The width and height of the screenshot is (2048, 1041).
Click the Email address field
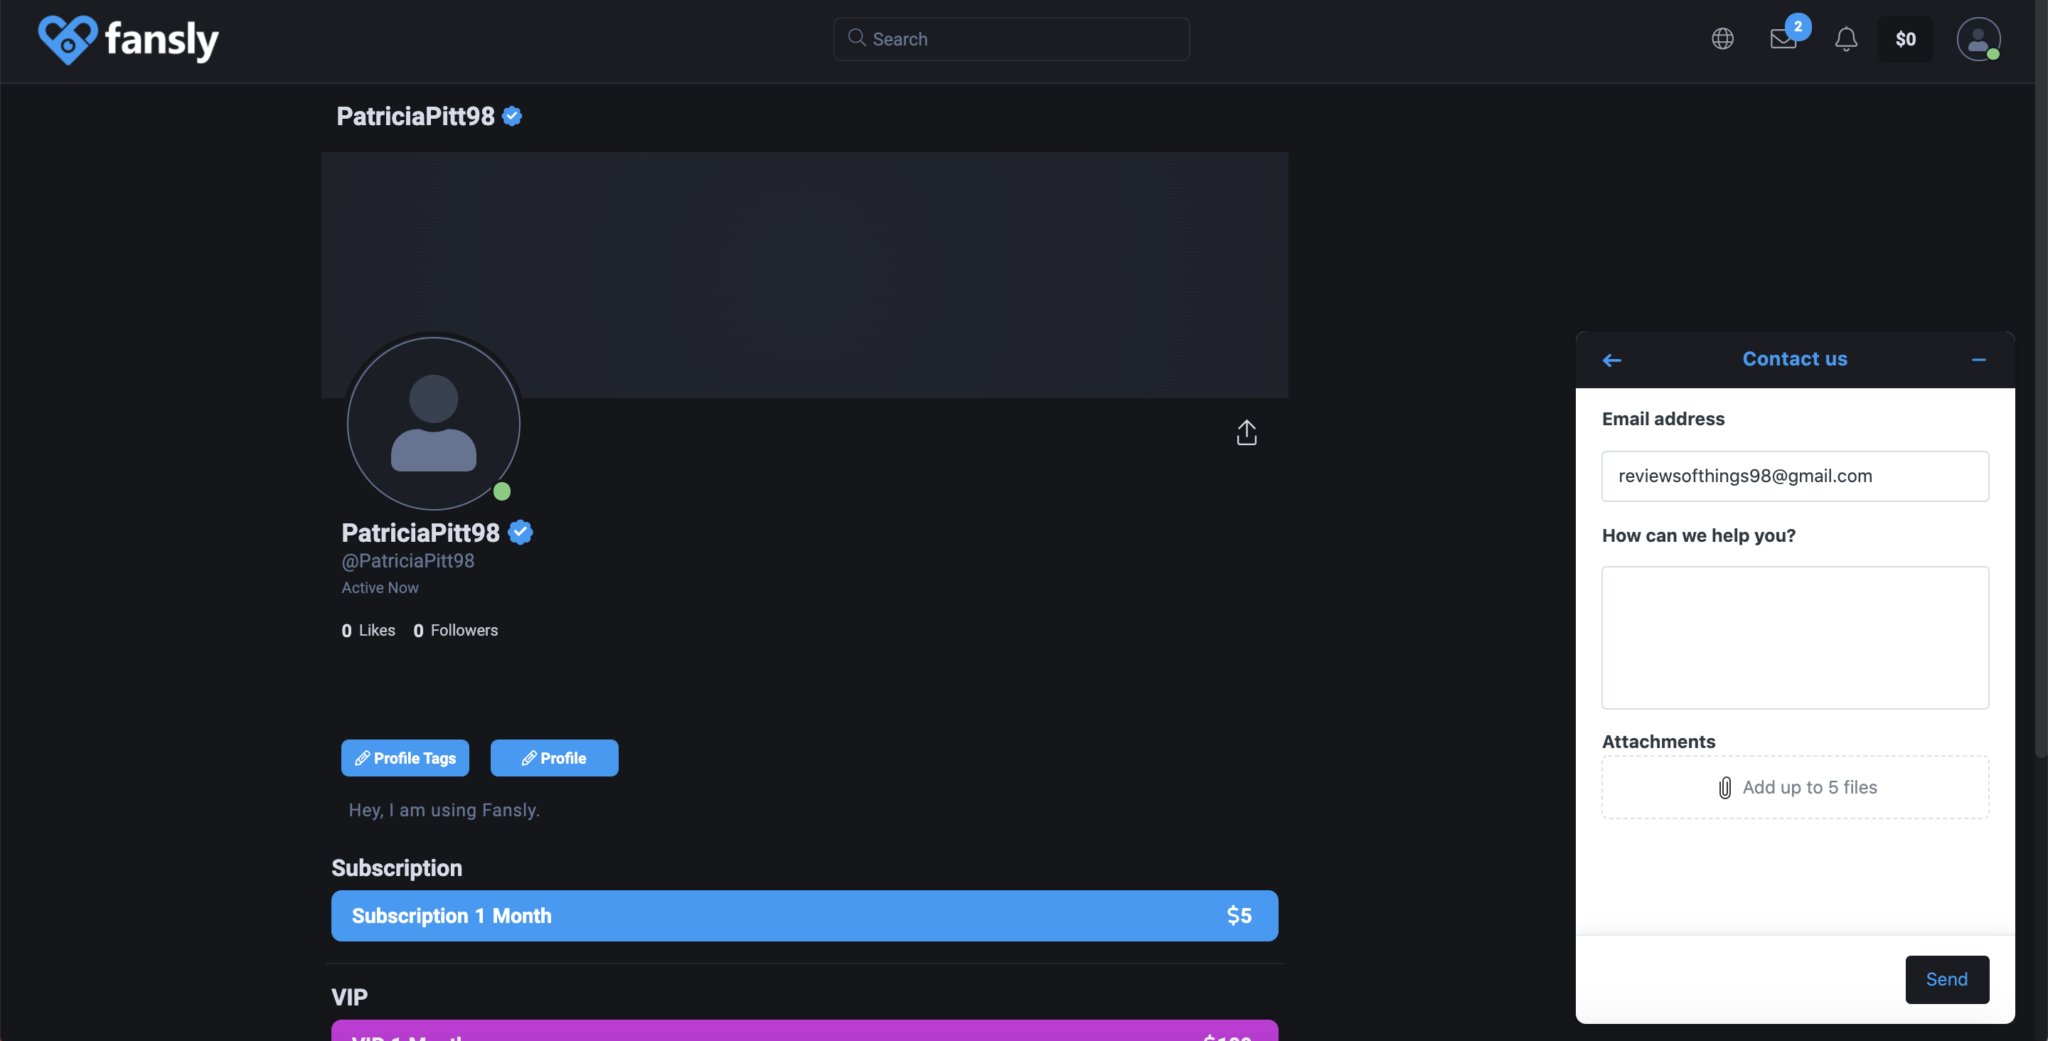pos(1795,476)
